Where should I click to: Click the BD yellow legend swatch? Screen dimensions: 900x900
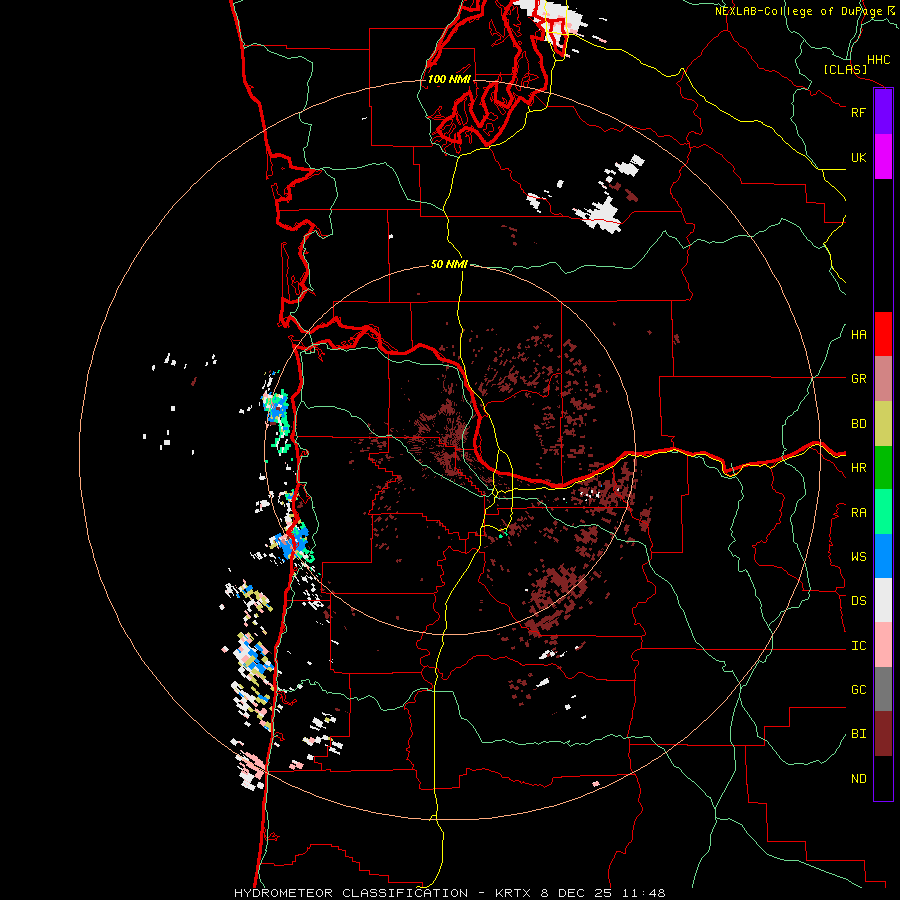click(883, 424)
